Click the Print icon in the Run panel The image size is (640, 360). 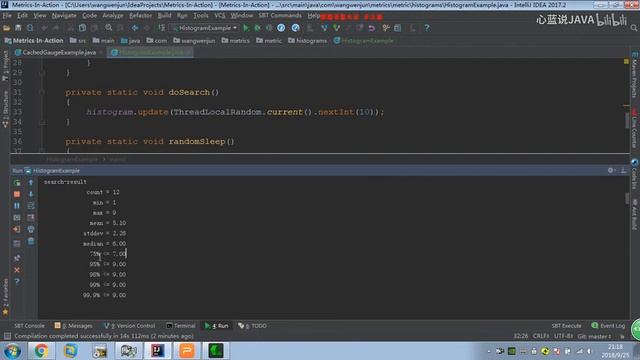[31, 229]
